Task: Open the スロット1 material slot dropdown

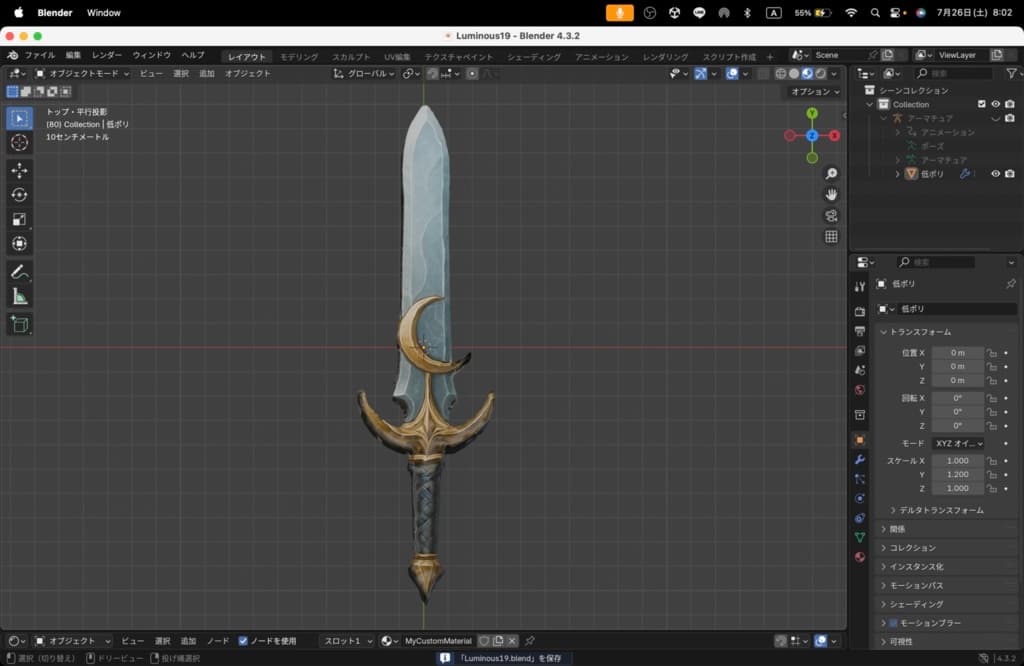Action: (348, 641)
